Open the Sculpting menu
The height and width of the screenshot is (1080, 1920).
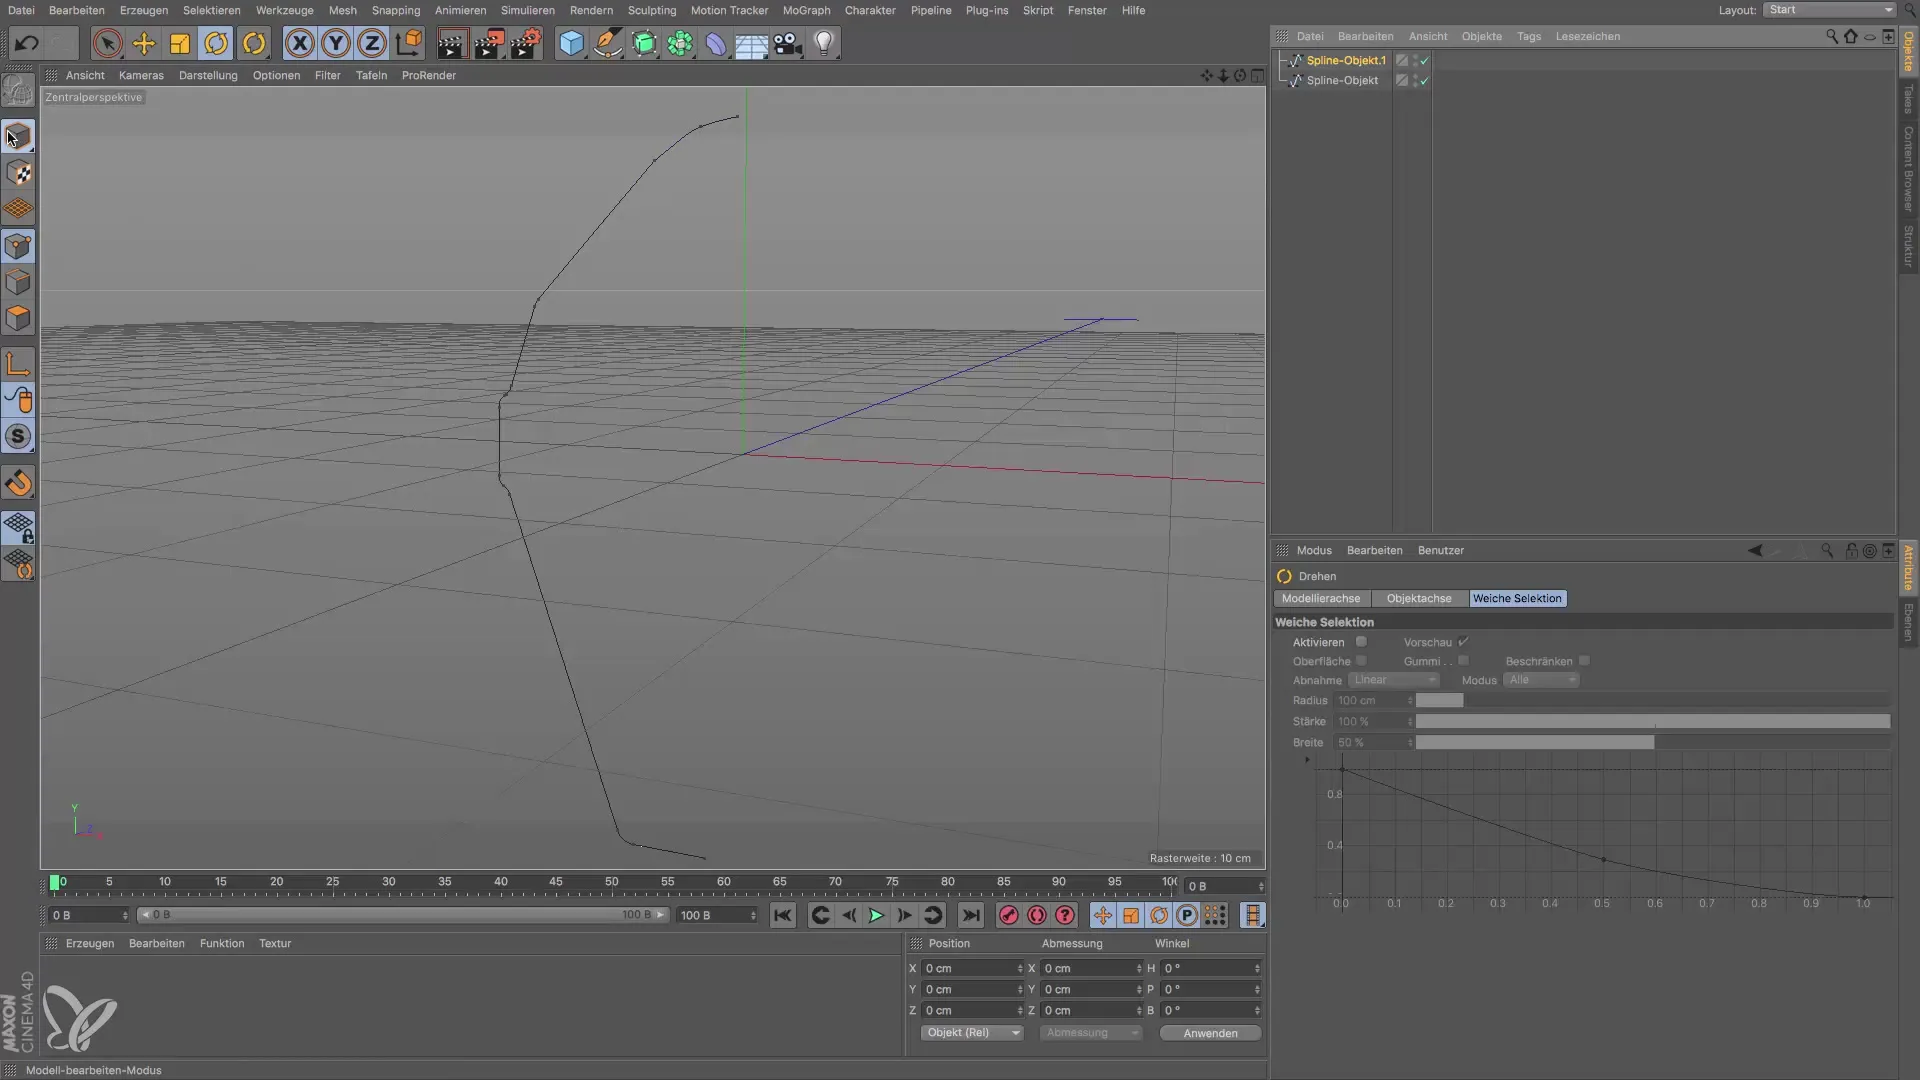pyautogui.click(x=652, y=10)
